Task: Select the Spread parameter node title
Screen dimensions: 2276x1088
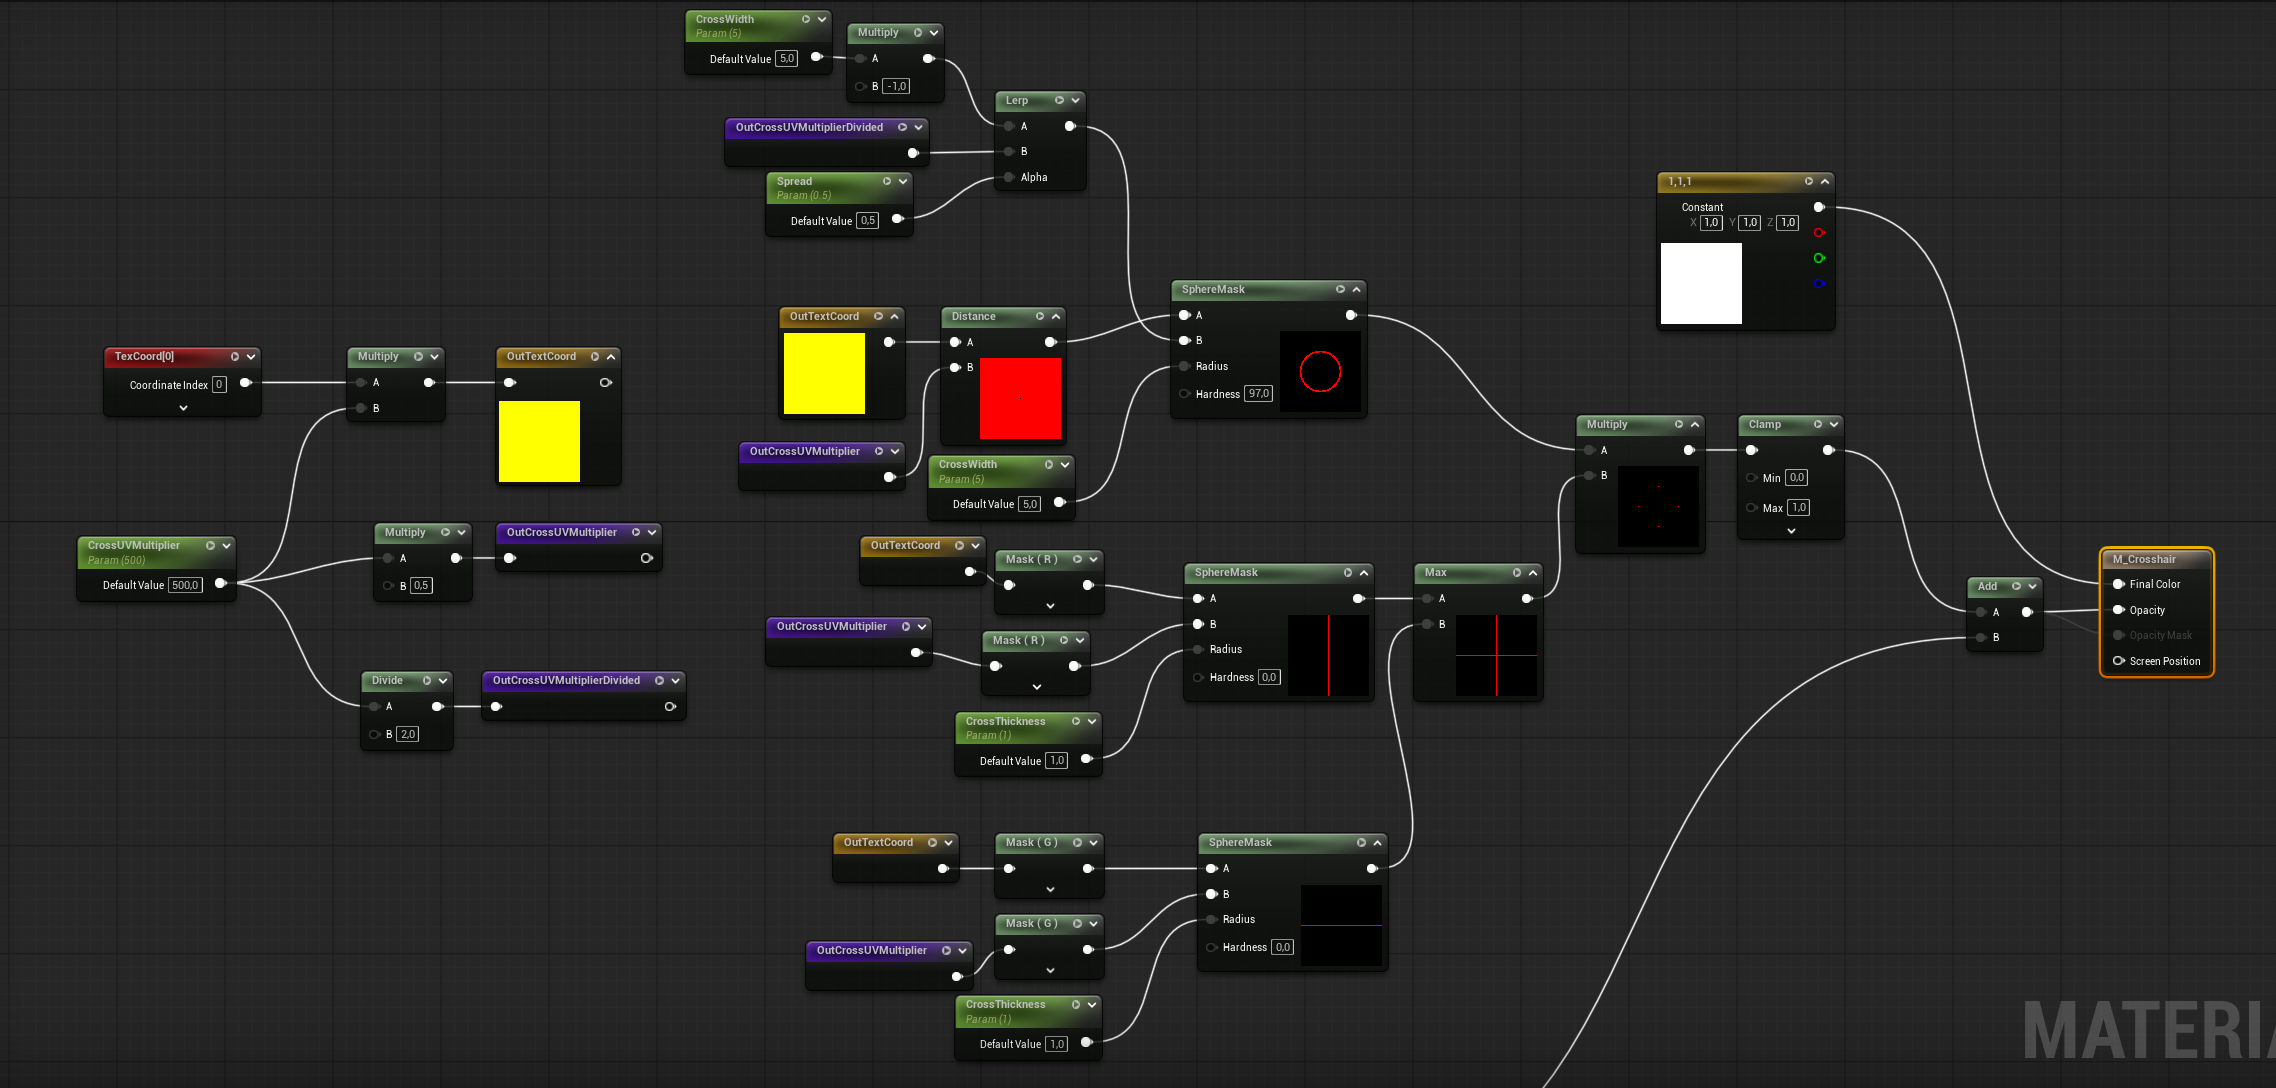Action: pyautogui.click(x=795, y=181)
